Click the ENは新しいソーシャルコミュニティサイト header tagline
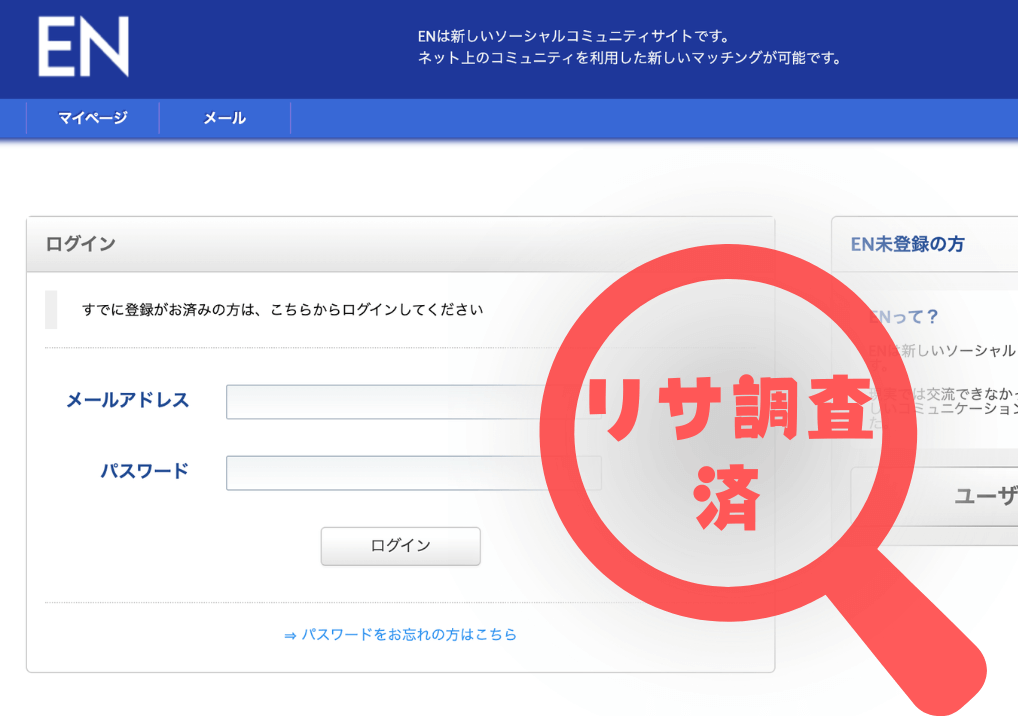This screenshot has width=1018, height=716. click(x=573, y=37)
